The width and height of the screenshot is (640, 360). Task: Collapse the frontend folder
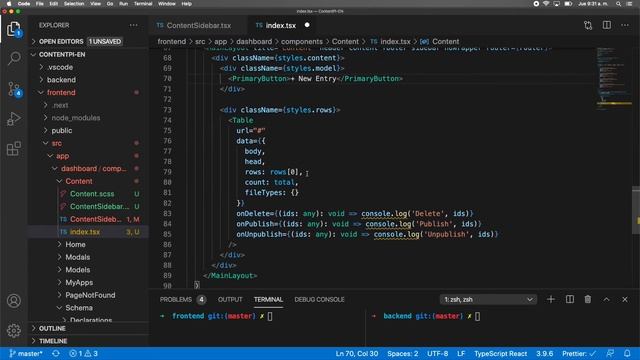click(x=61, y=92)
